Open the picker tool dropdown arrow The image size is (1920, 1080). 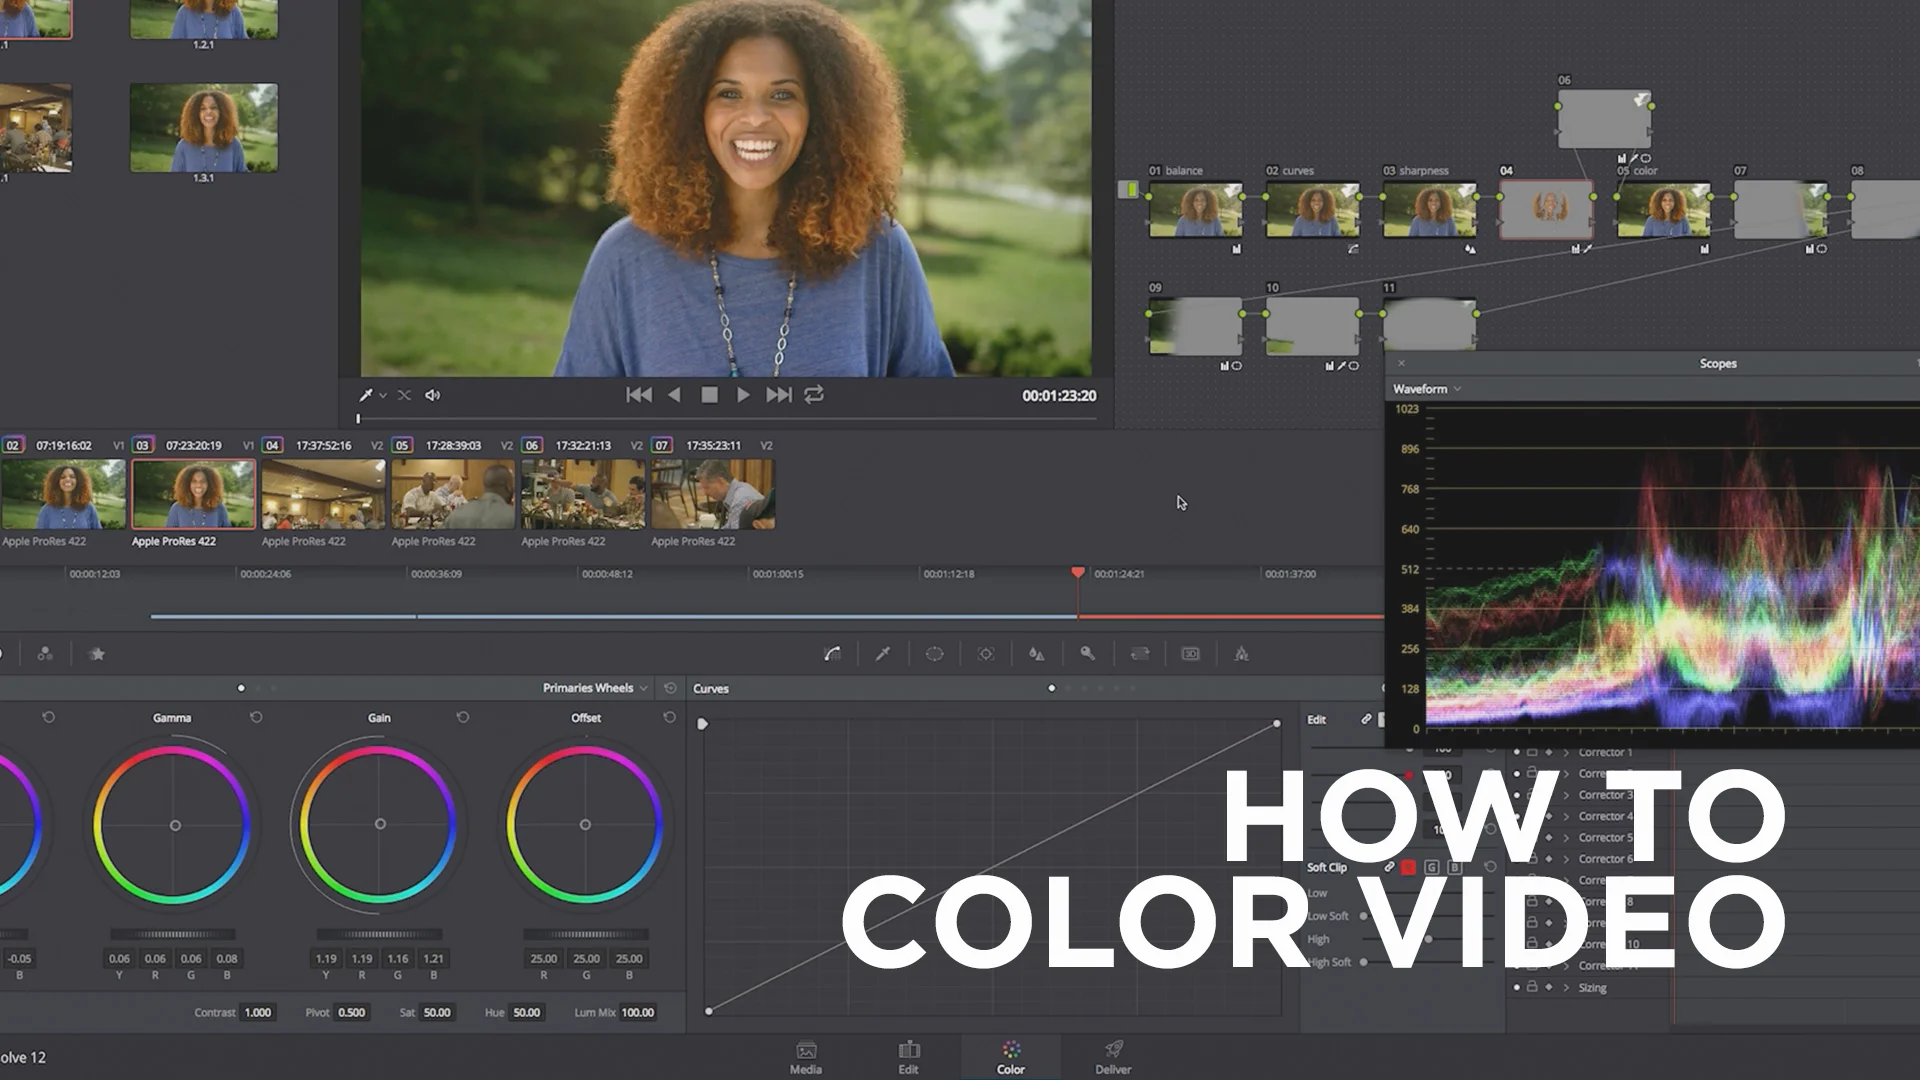(383, 396)
